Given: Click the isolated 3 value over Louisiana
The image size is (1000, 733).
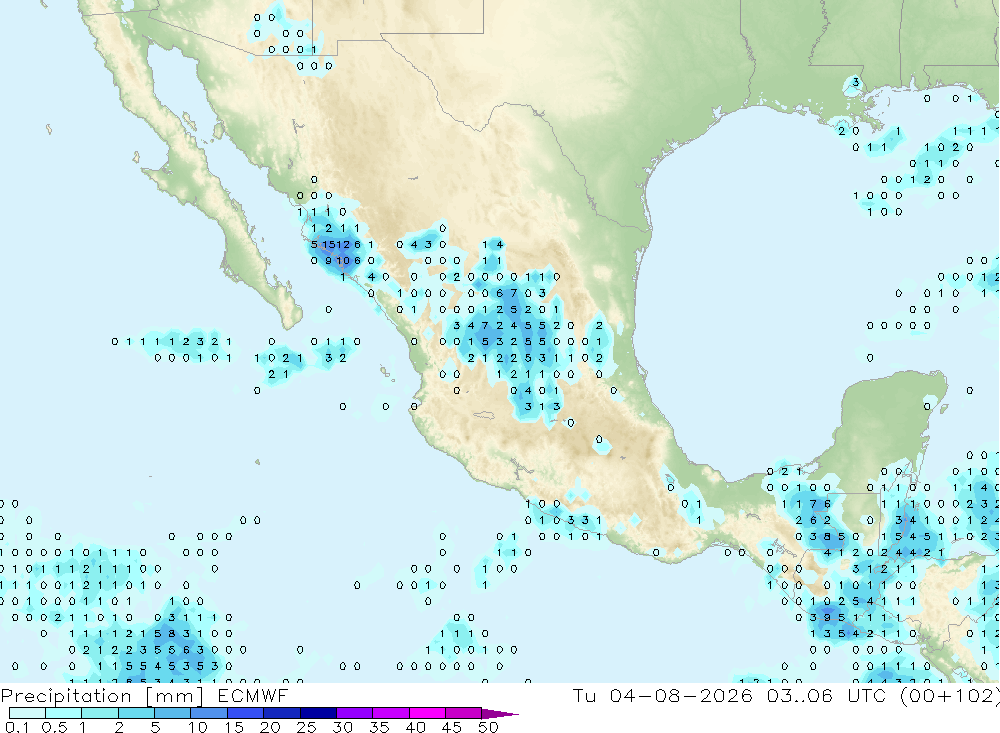Looking at the screenshot, I should coord(856,82).
